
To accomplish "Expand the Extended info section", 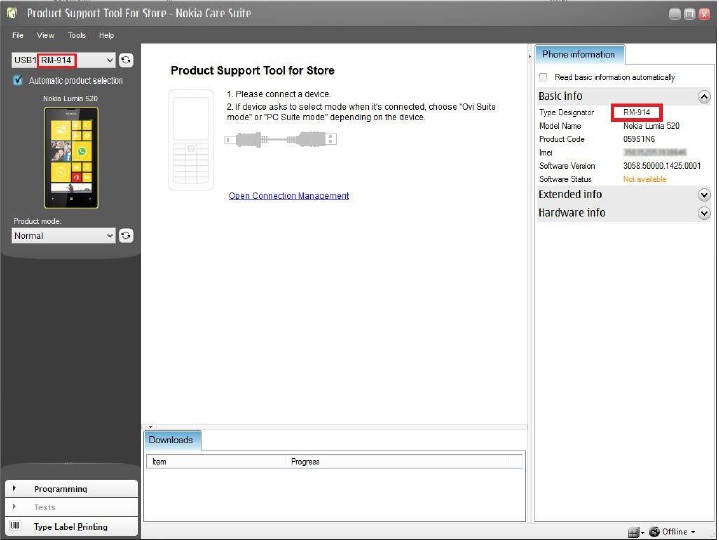I will 704,195.
